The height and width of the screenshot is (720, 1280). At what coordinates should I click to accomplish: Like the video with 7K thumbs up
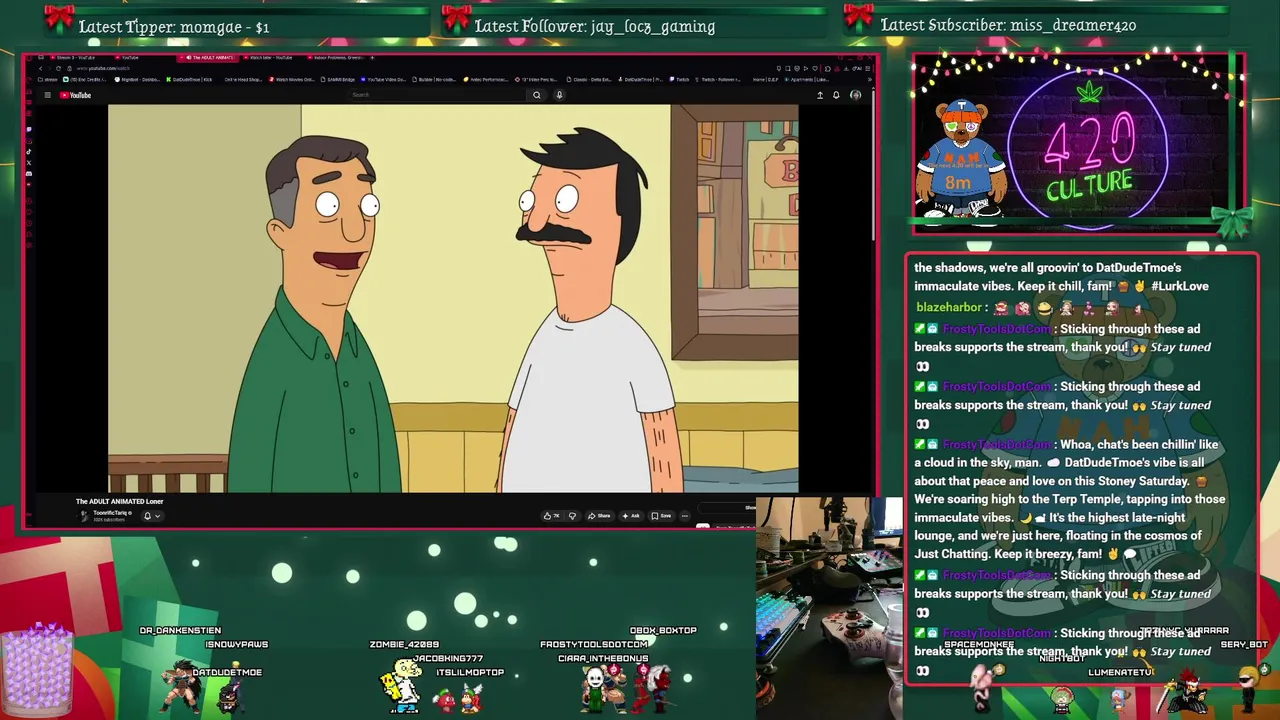(551, 516)
